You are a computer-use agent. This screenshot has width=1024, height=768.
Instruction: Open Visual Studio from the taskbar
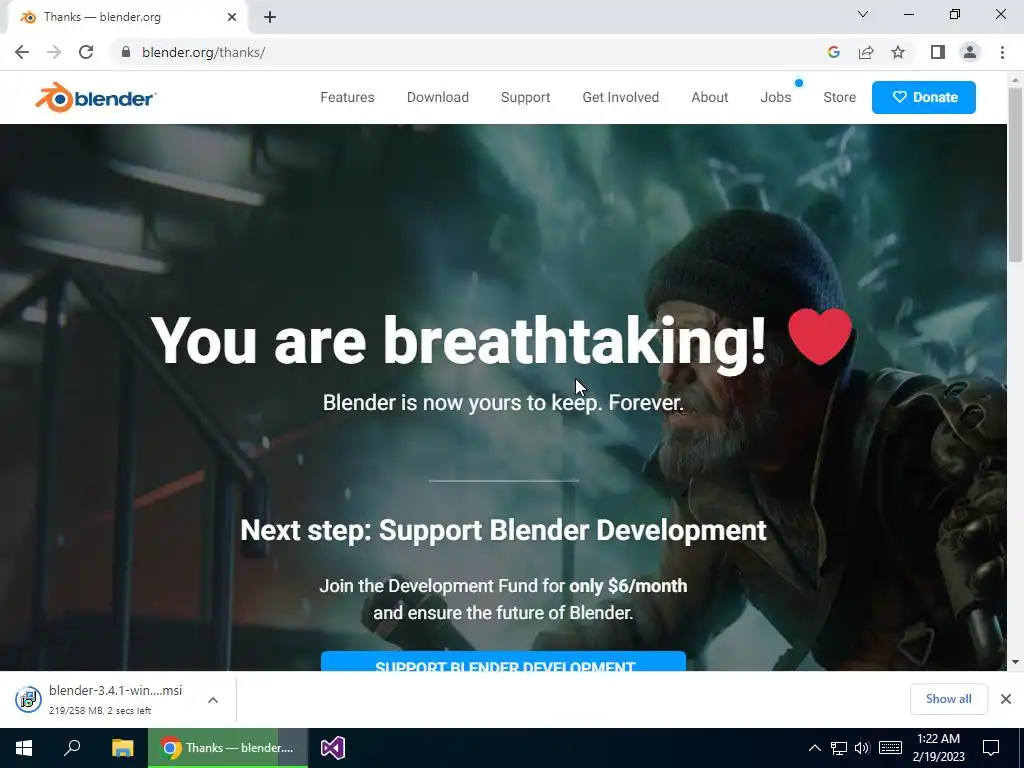pos(332,748)
